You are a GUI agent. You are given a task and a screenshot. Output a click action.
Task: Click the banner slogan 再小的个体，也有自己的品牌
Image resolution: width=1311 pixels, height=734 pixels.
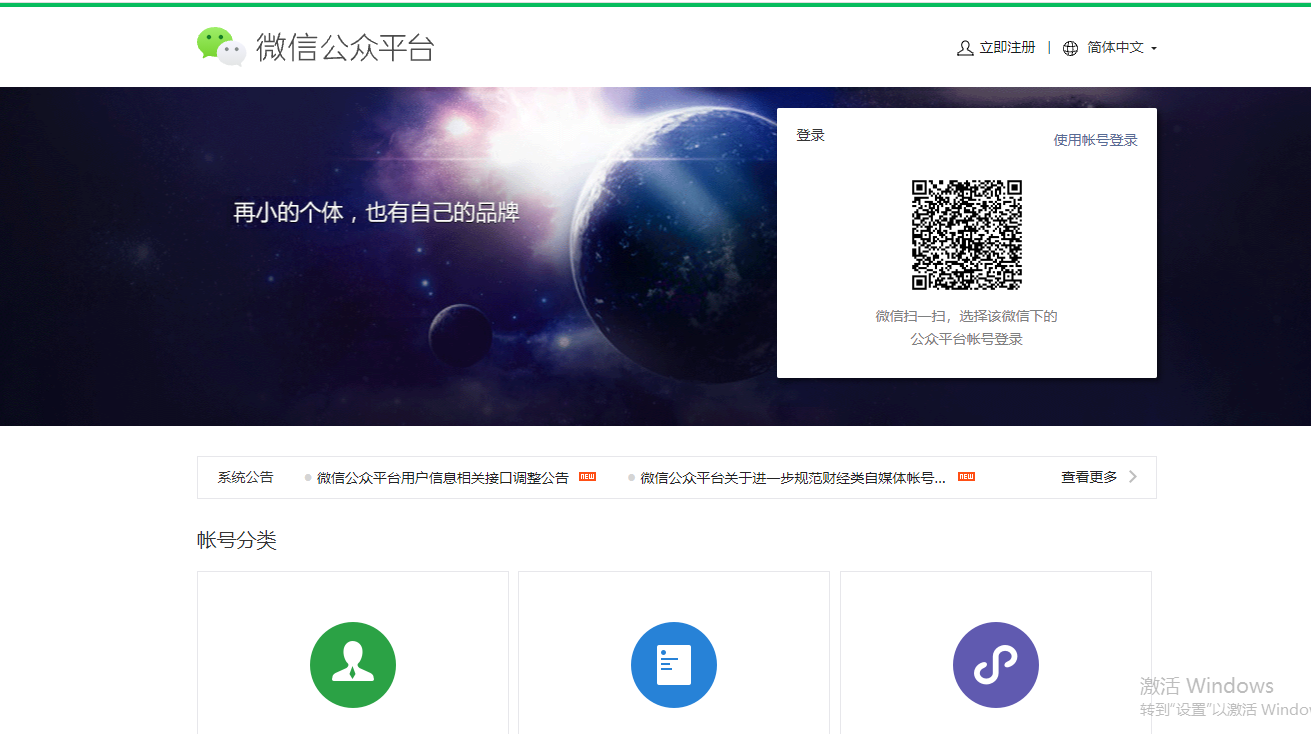(x=377, y=212)
